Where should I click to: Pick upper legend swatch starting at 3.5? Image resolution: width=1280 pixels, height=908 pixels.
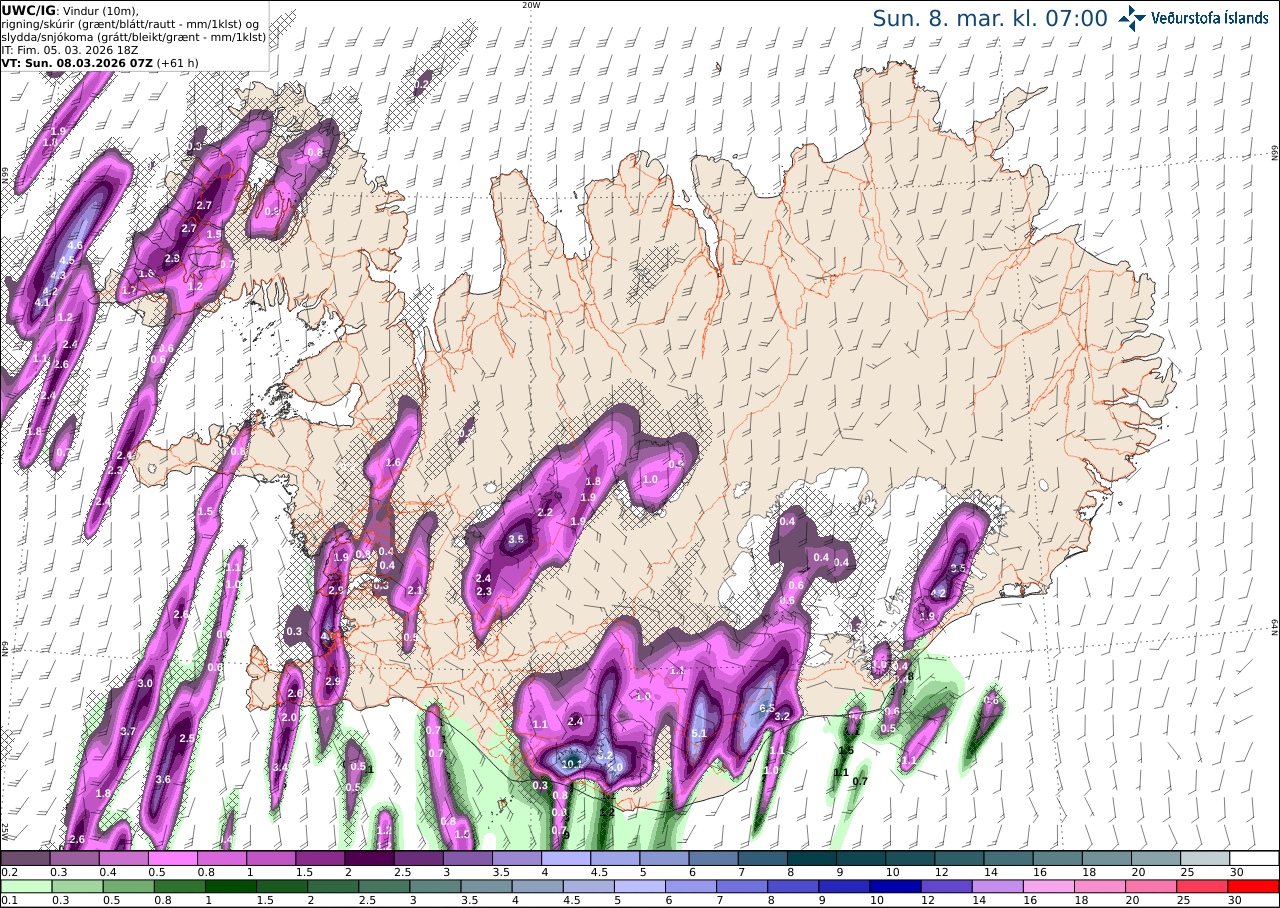pos(517,858)
